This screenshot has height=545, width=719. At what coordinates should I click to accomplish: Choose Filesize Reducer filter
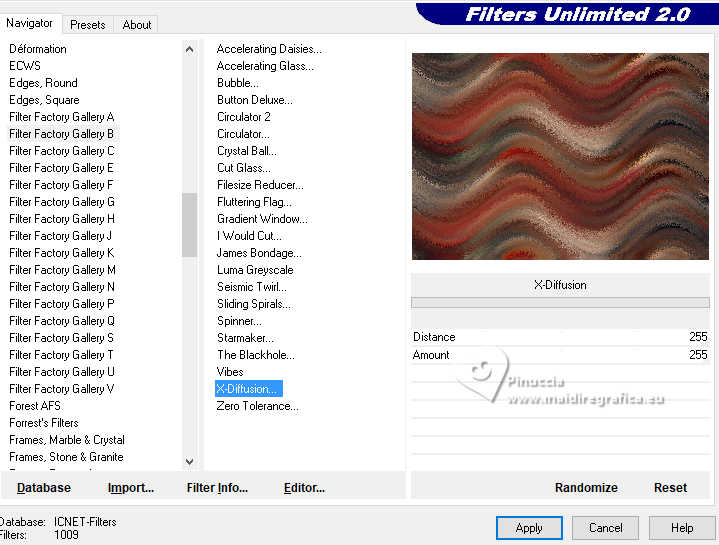[x=260, y=185]
